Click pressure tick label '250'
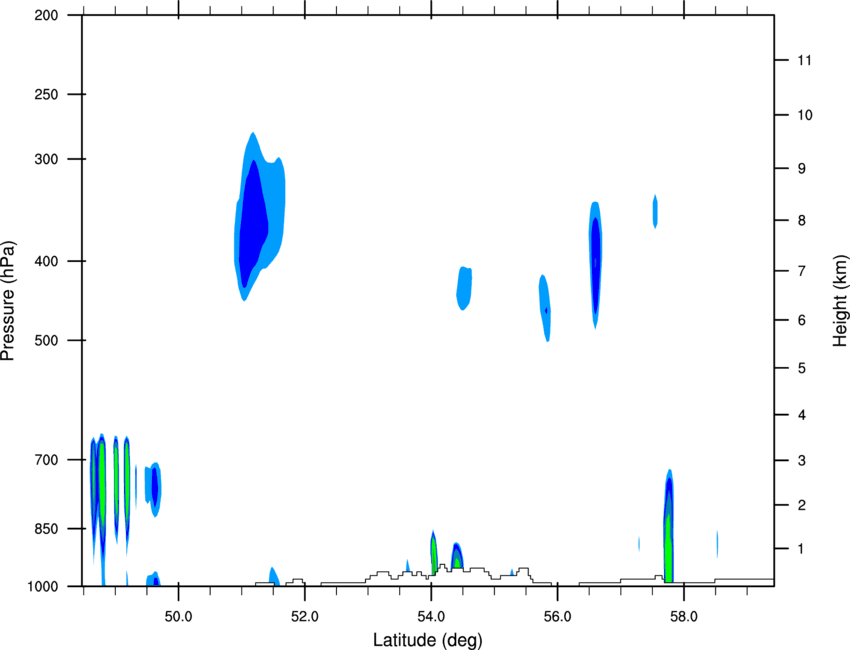This screenshot has width=850, height=650. pos(46,94)
